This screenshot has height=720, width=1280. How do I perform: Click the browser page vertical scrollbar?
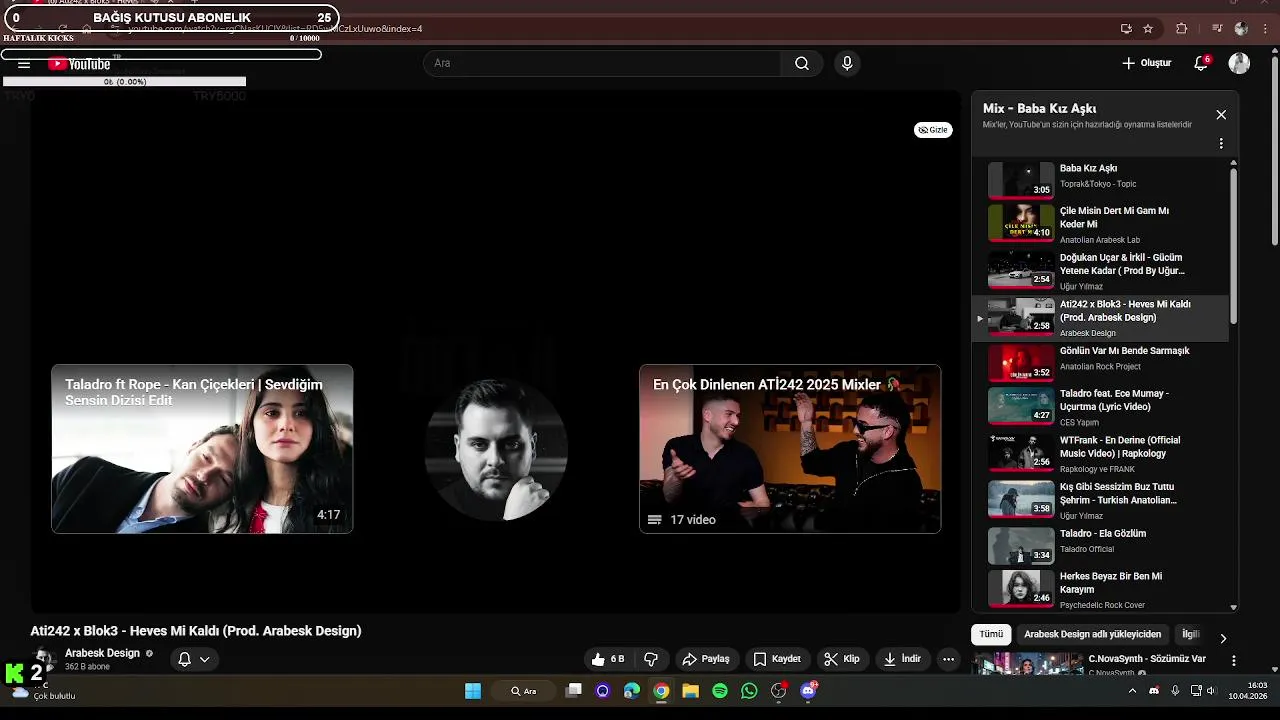[1275, 150]
